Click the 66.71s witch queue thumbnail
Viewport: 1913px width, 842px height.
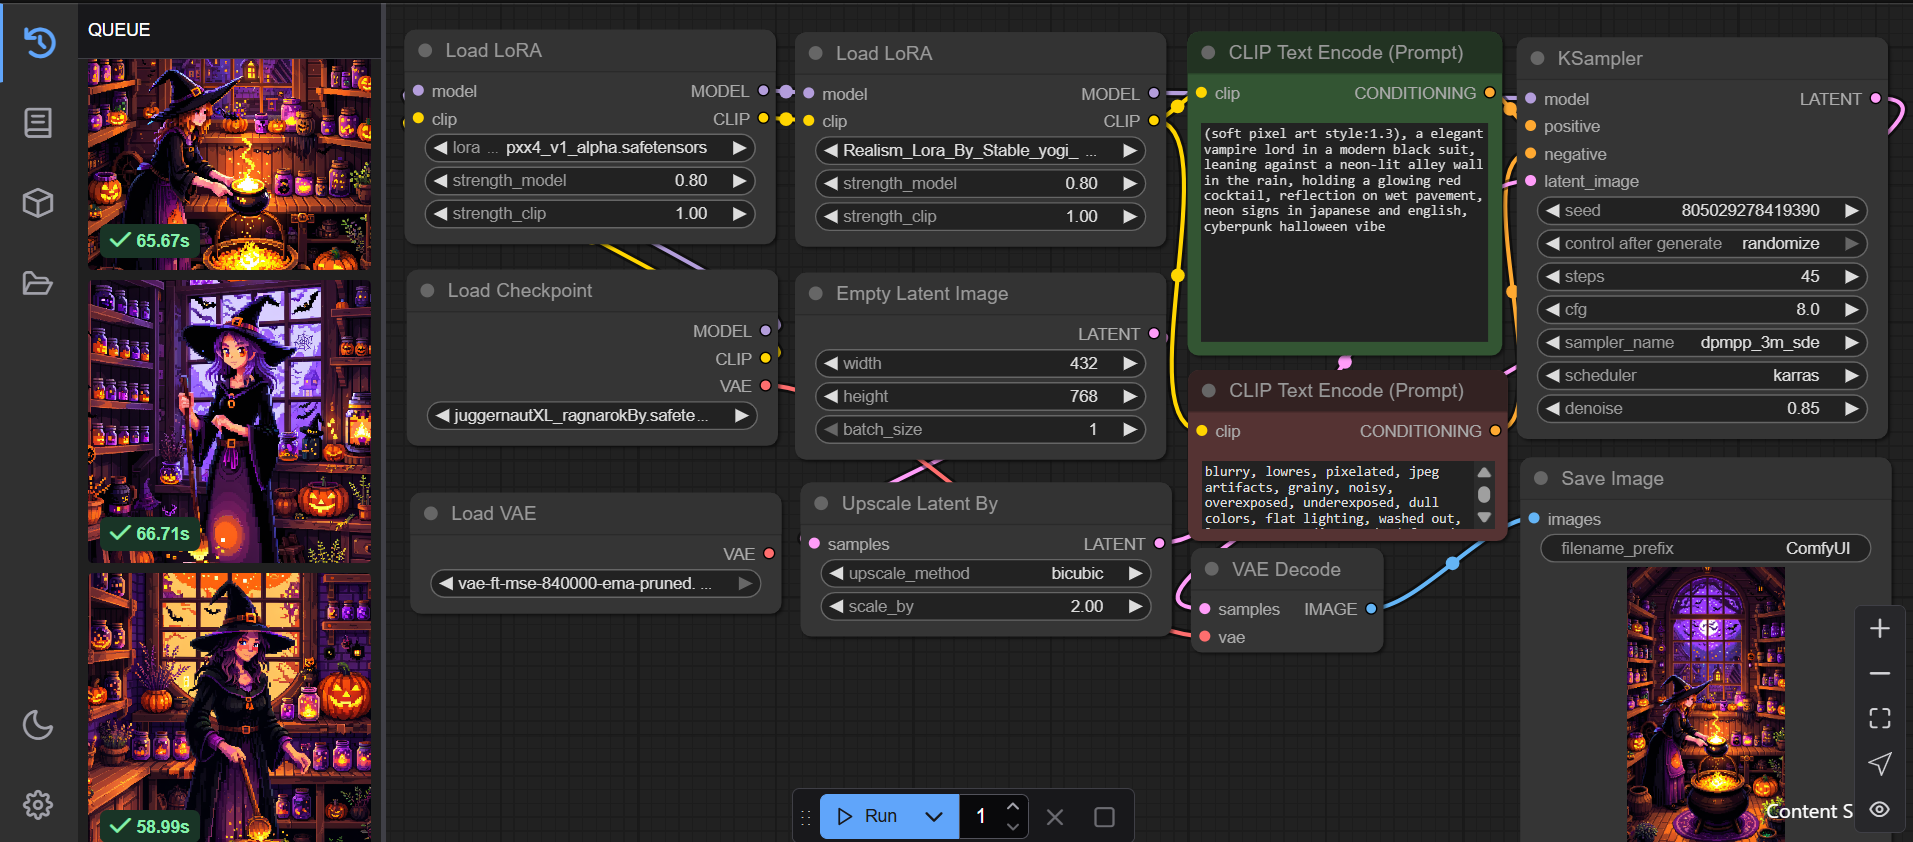(230, 420)
